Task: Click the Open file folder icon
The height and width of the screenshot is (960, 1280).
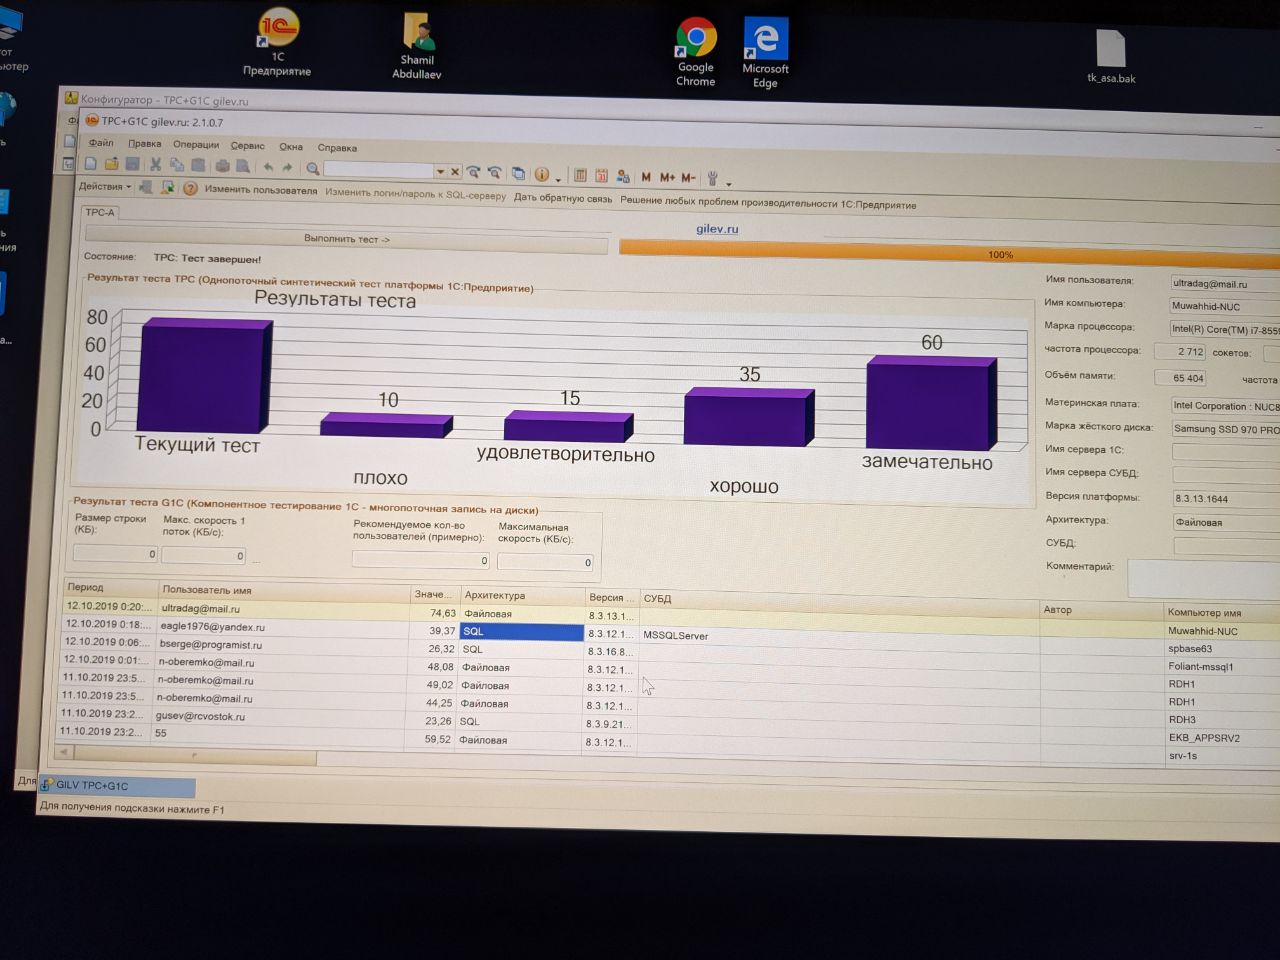Action: coord(111,164)
